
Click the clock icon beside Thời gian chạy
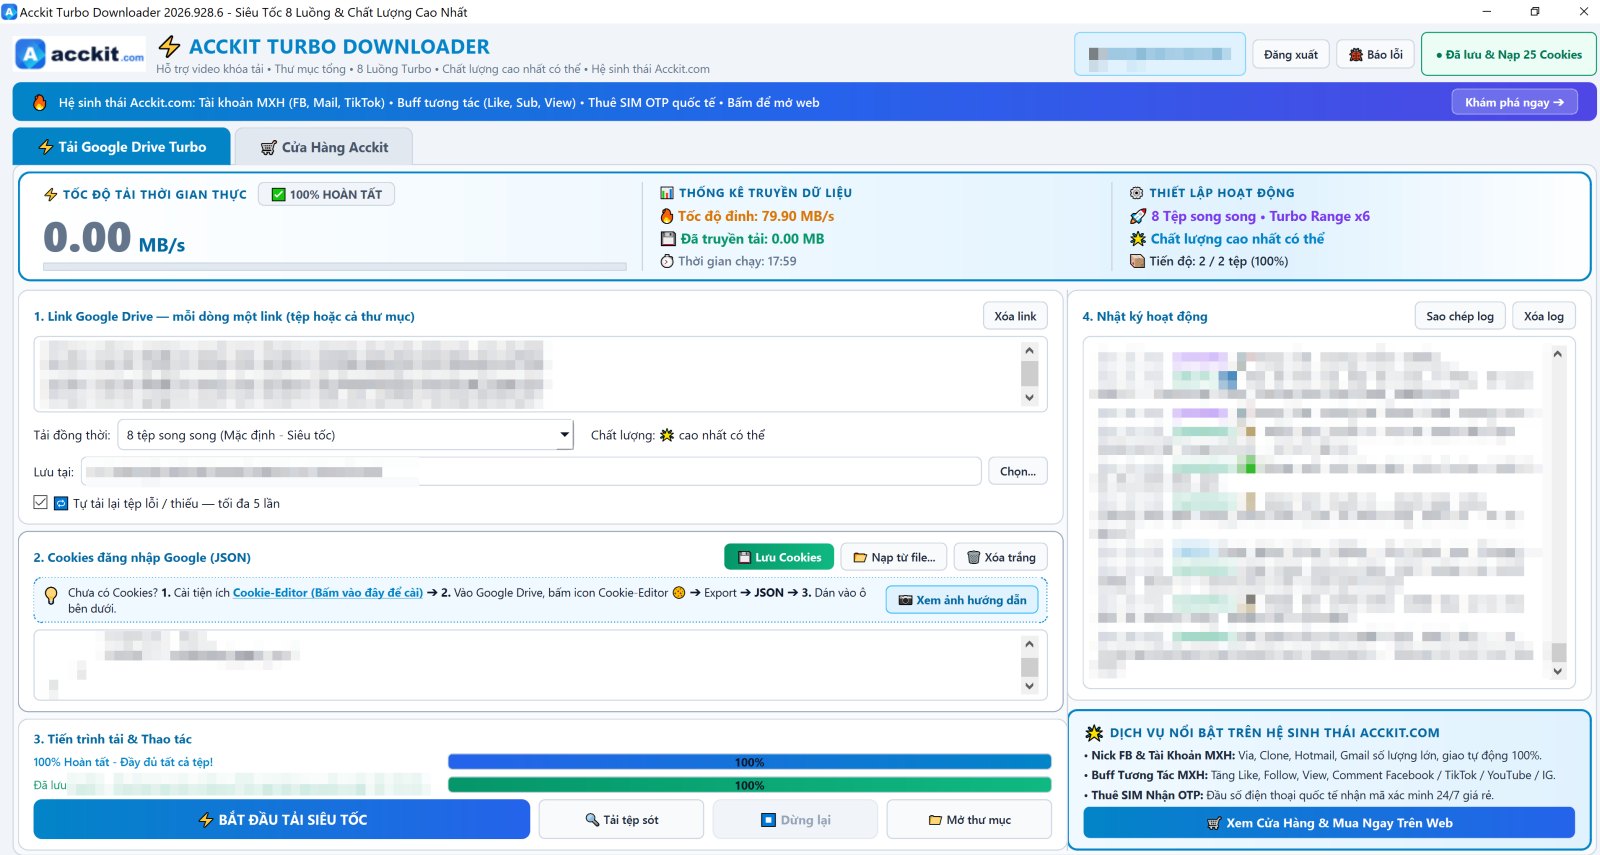pos(667,261)
